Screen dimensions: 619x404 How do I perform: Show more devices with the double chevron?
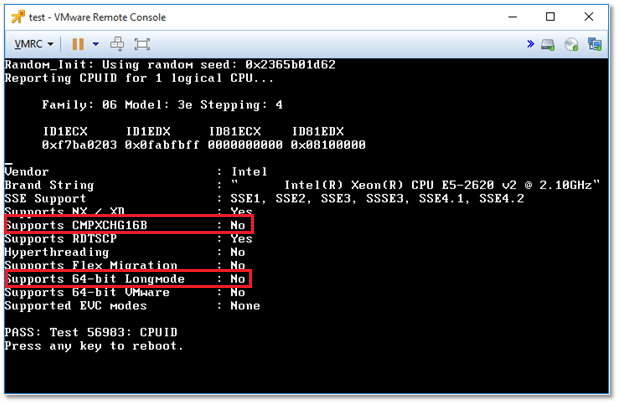tap(531, 44)
